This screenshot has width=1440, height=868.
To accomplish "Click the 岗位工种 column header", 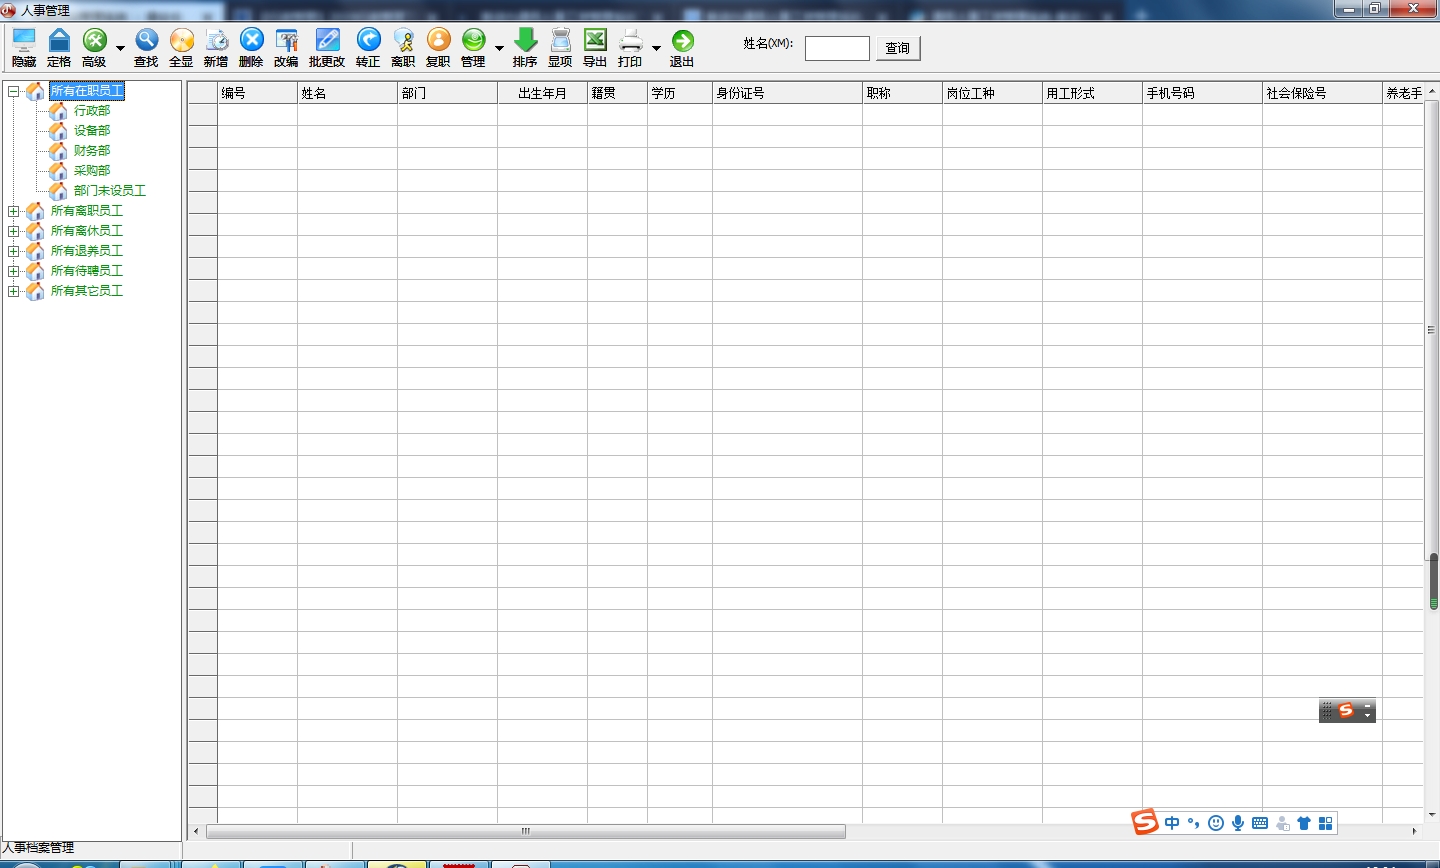I will click(x=993, y=93).
